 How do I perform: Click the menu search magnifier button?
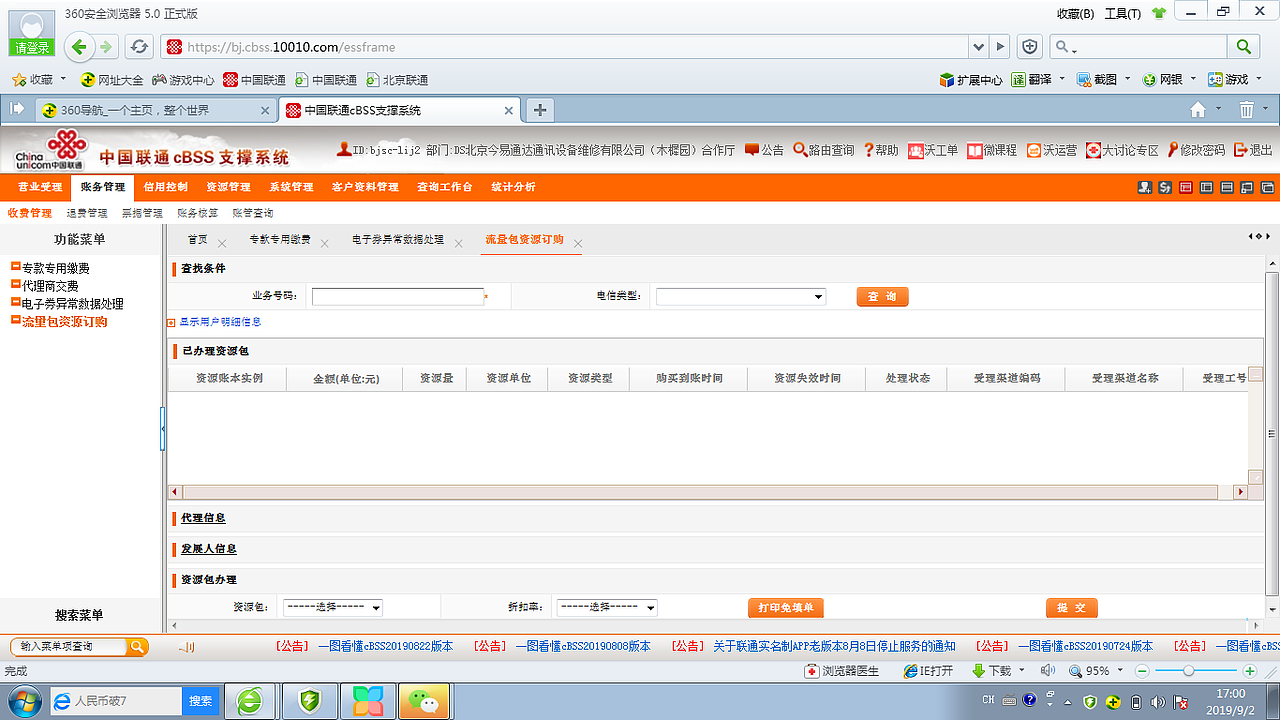coord(138,647)
